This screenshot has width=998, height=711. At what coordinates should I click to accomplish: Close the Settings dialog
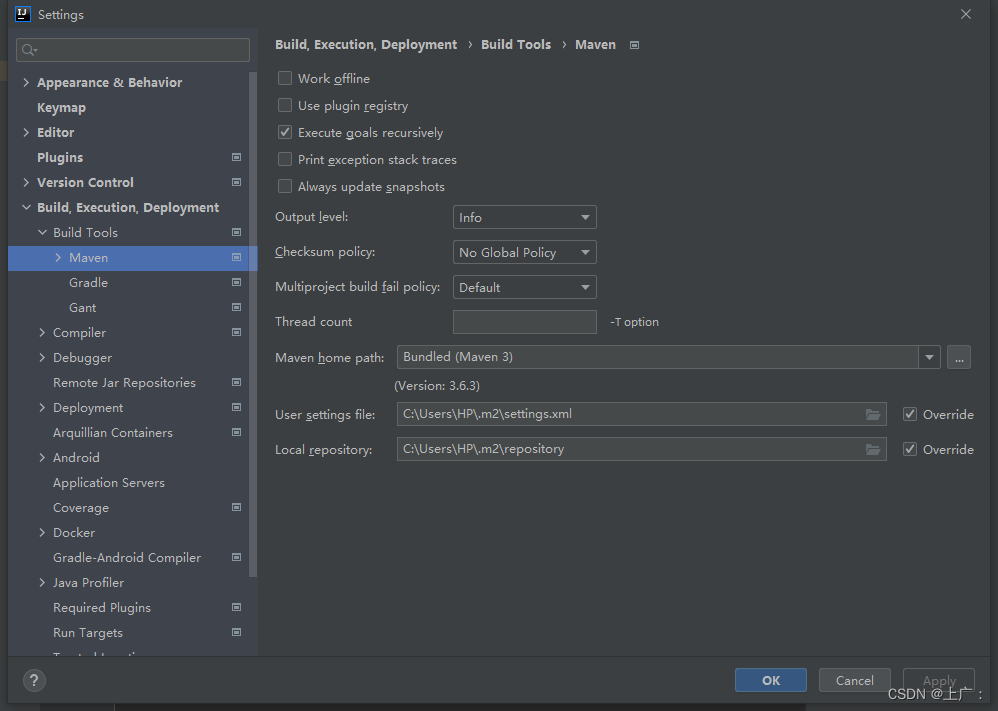[x=966, y=14]
